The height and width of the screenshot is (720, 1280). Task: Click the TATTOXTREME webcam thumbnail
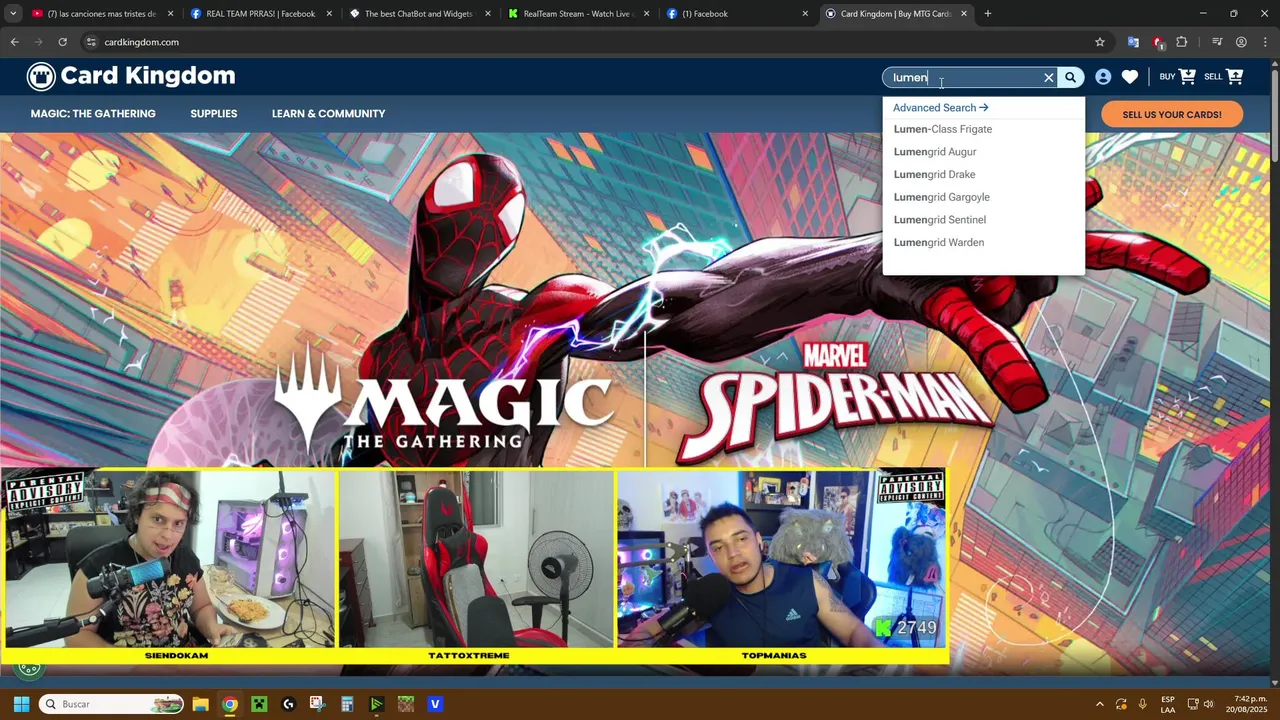[476, 559]
